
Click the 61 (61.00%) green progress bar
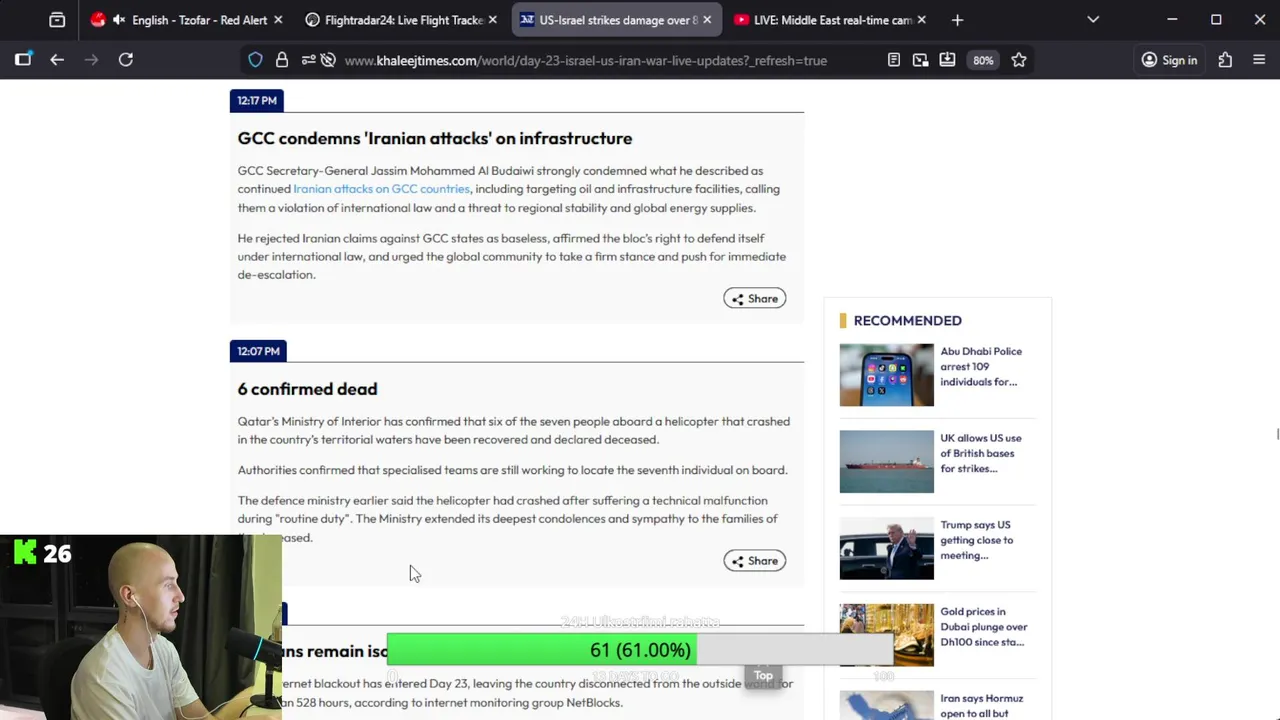[640, 650]
